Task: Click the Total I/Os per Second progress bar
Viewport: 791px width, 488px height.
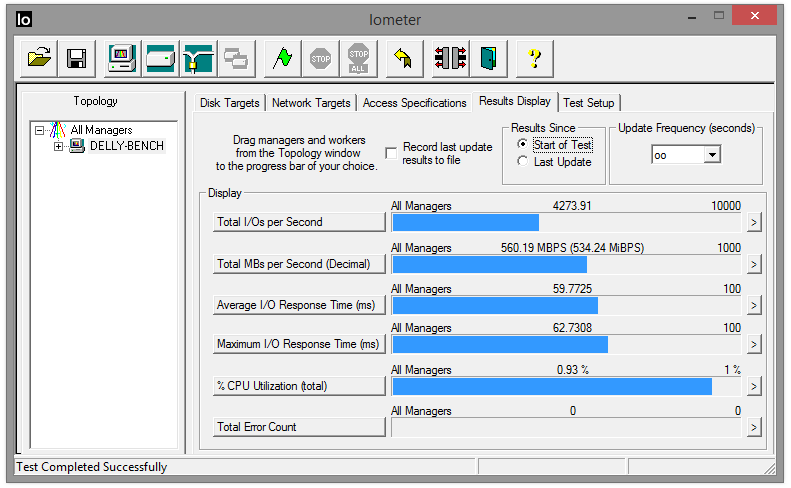Action: [x=566, y=223]
